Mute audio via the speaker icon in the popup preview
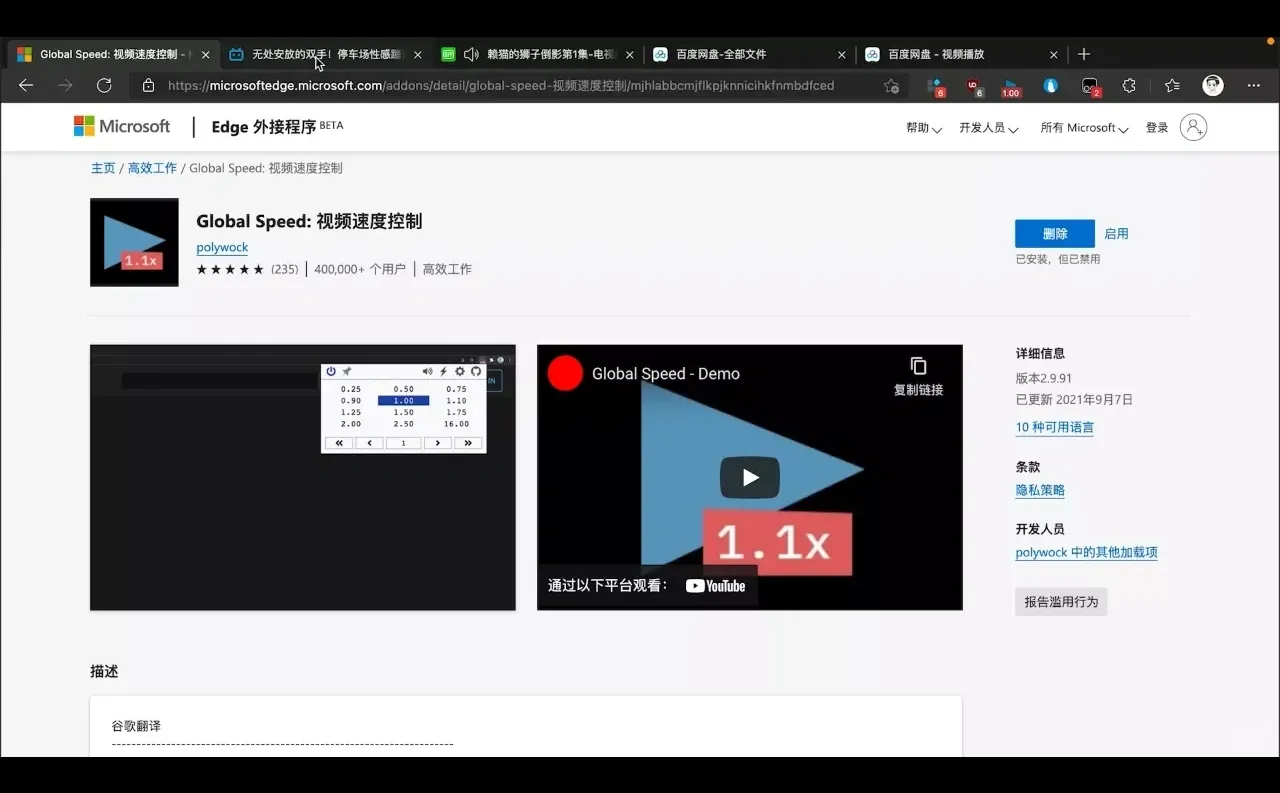1280x793 pixels. (x=427, y=371)
